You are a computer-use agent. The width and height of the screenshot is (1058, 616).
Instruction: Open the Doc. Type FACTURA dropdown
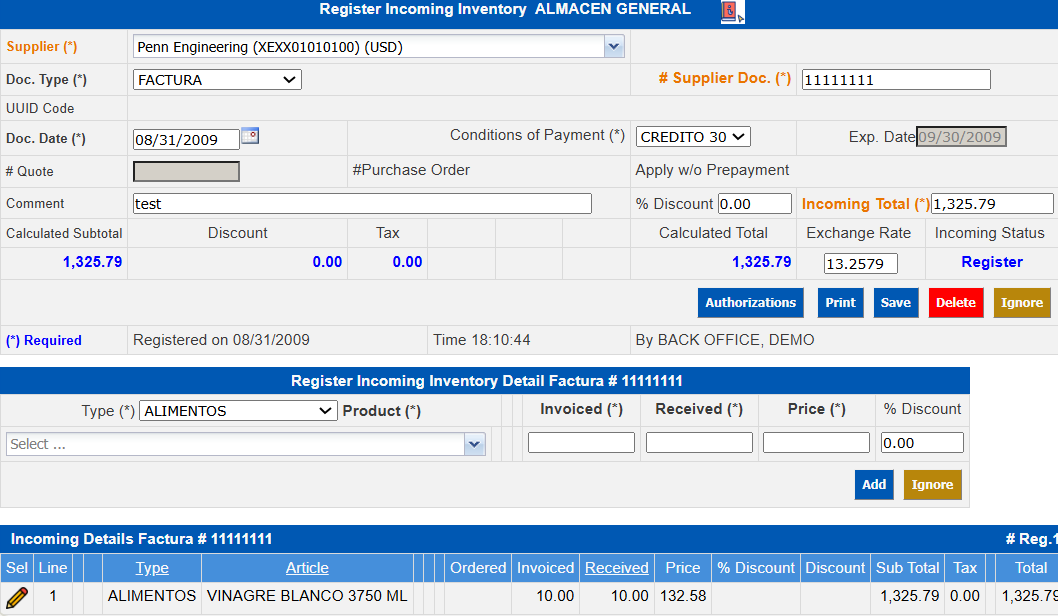217,80
